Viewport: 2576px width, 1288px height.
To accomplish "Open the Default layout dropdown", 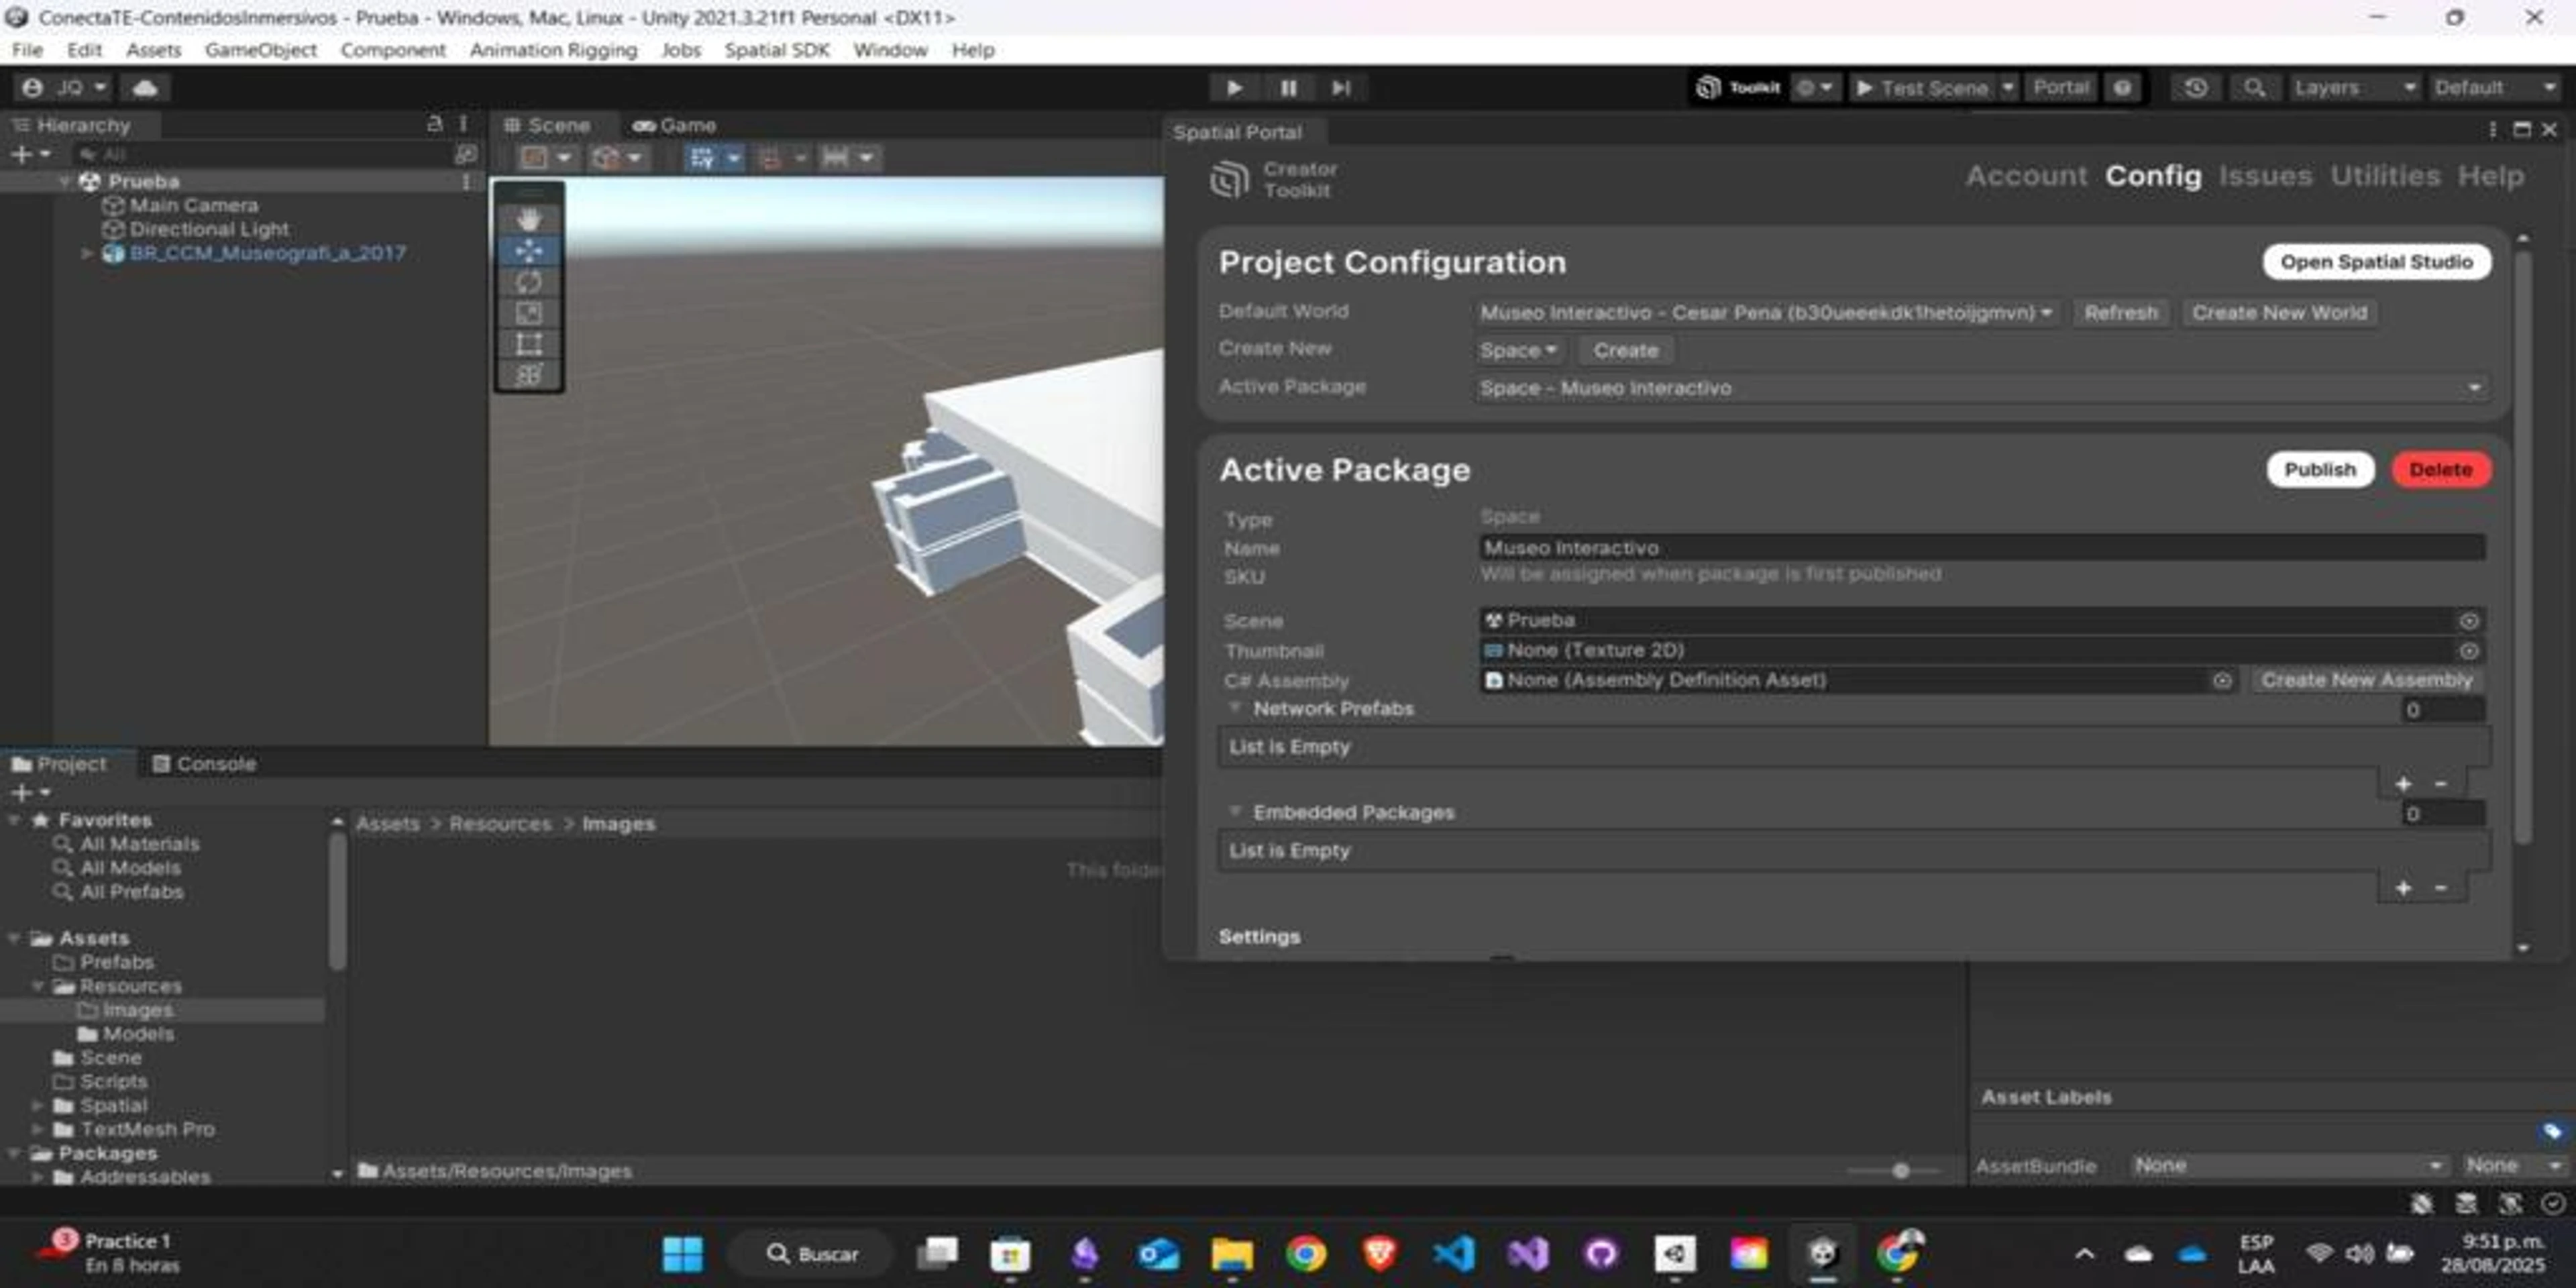I will click(2496, 88).
